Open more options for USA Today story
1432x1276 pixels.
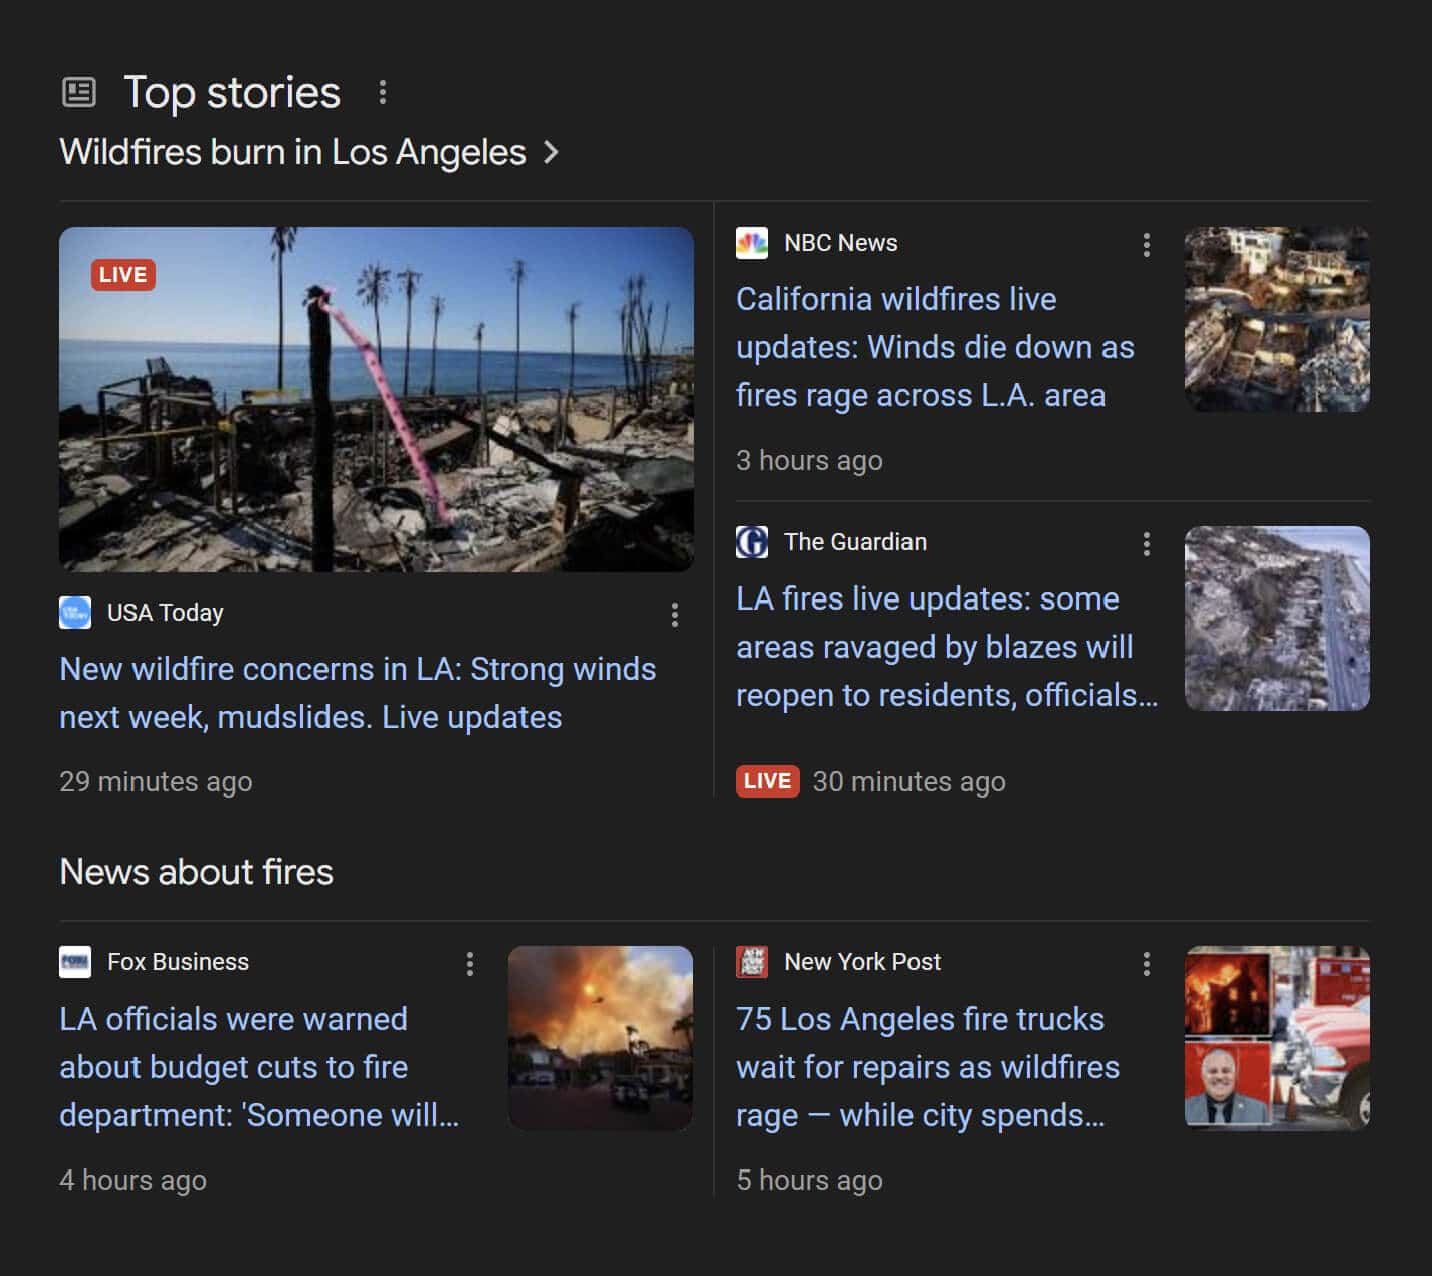pyautogui.click(x=675, y=615)
